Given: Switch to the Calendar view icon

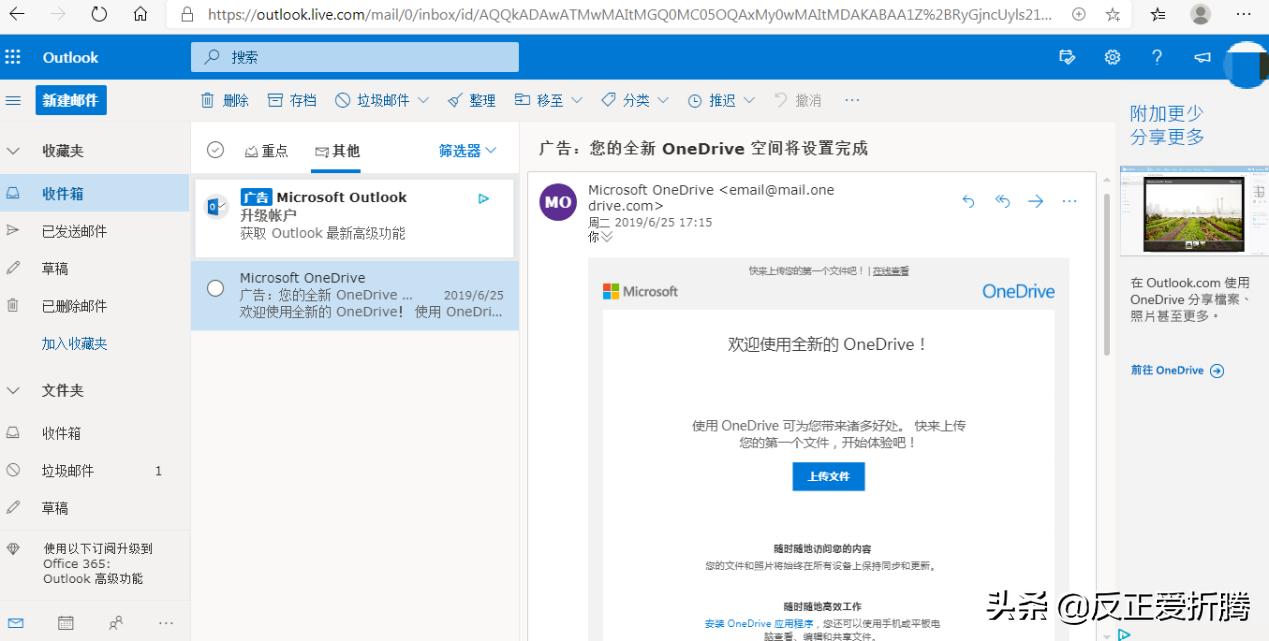Looking at the screenshot, I should coord(65,623).
